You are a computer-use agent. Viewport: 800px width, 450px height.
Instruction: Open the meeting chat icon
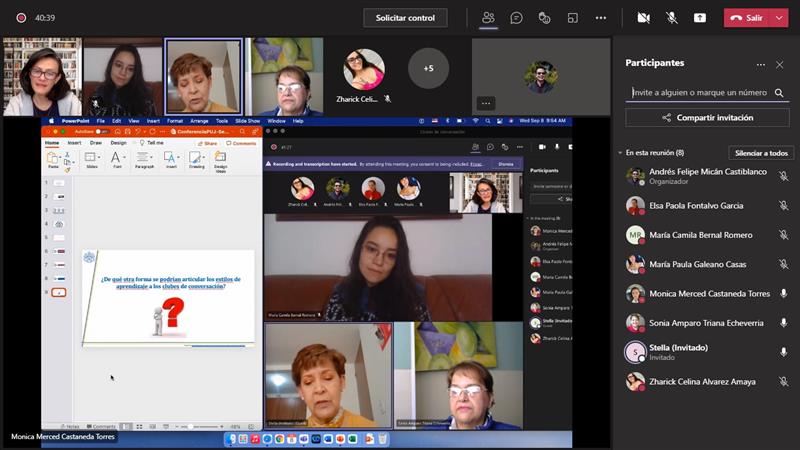516,18
